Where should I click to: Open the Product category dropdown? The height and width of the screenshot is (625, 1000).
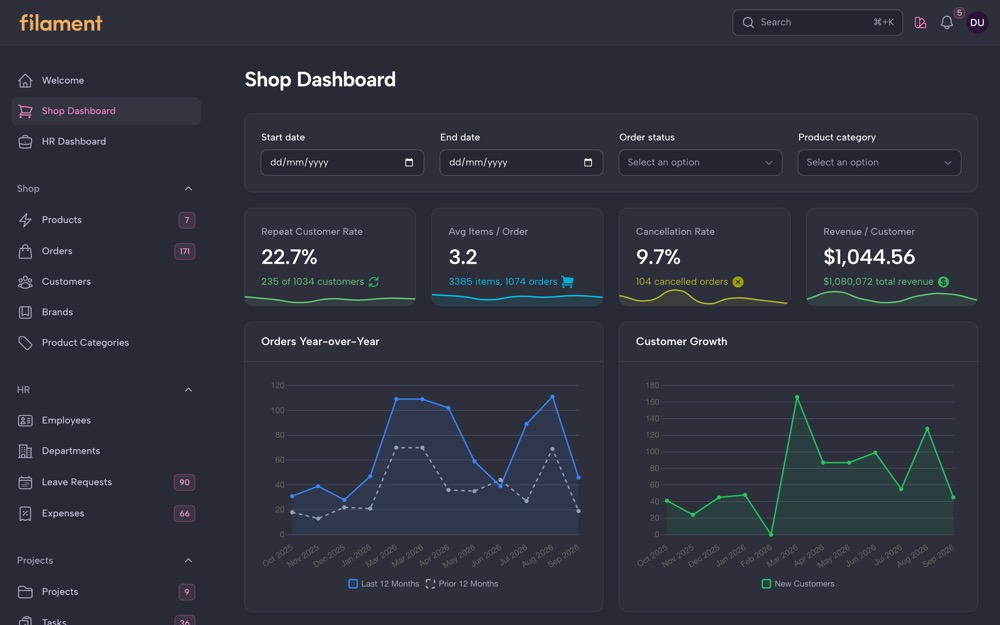point(879,163)
